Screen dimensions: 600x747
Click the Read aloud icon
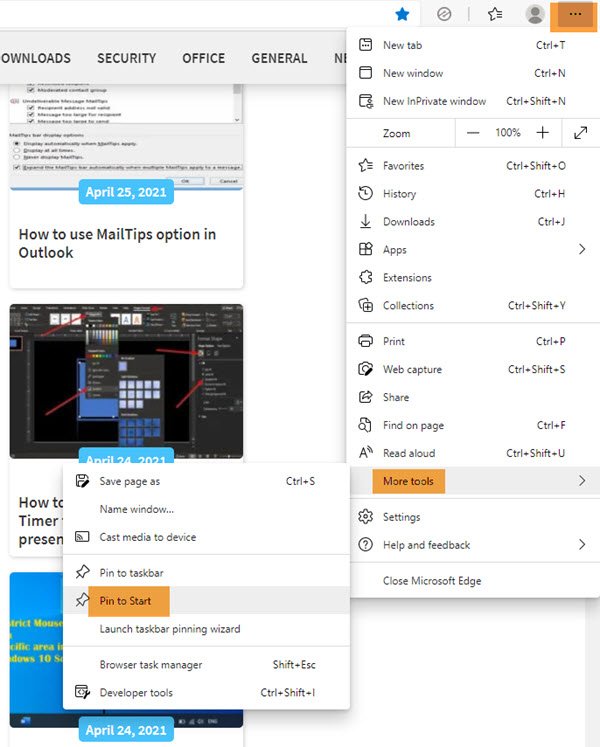pos(366,453)
